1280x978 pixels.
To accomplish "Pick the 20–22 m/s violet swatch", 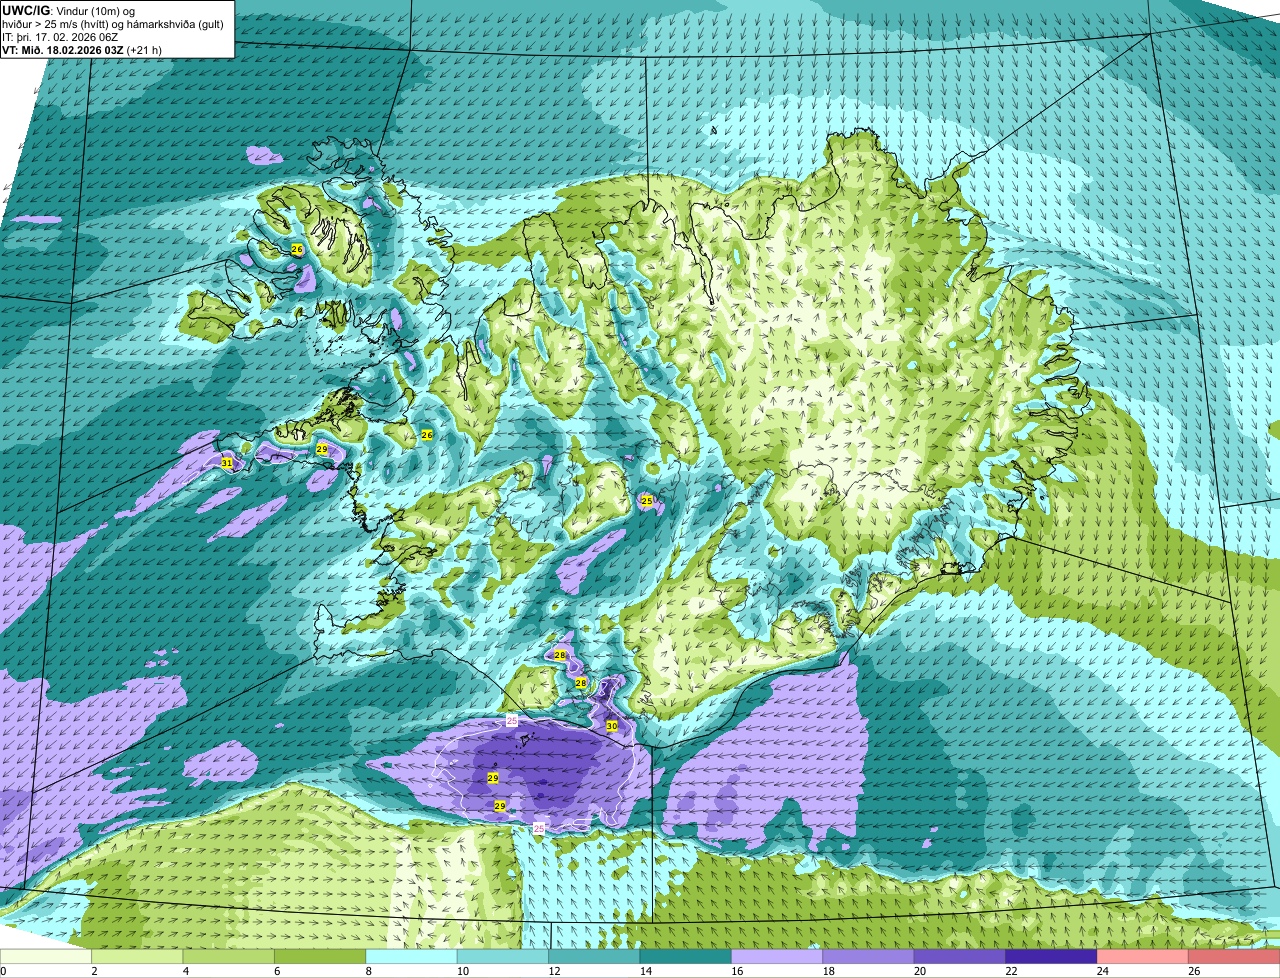I will coord(960,957).
